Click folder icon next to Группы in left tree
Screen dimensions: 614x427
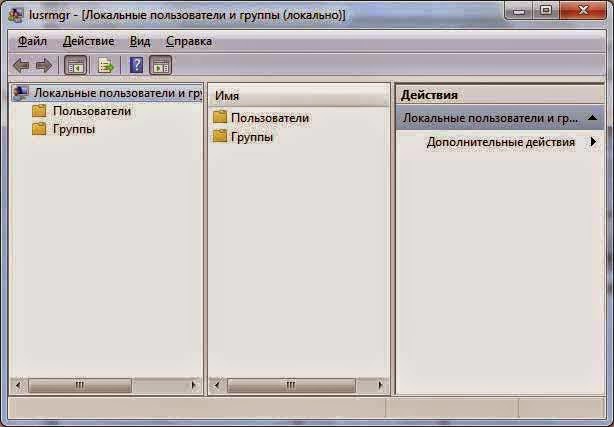point(39,128)
